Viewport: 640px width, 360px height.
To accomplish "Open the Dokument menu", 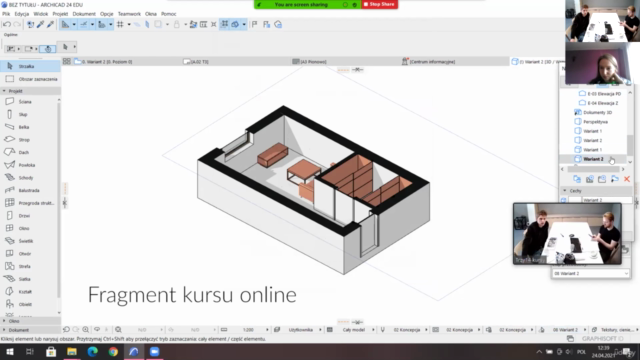I will (x=84, y=14).
